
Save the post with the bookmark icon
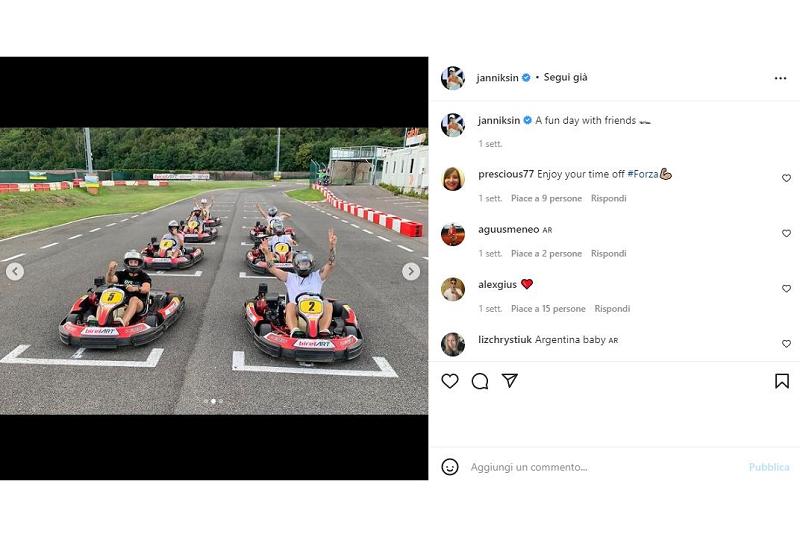[782, 381]
